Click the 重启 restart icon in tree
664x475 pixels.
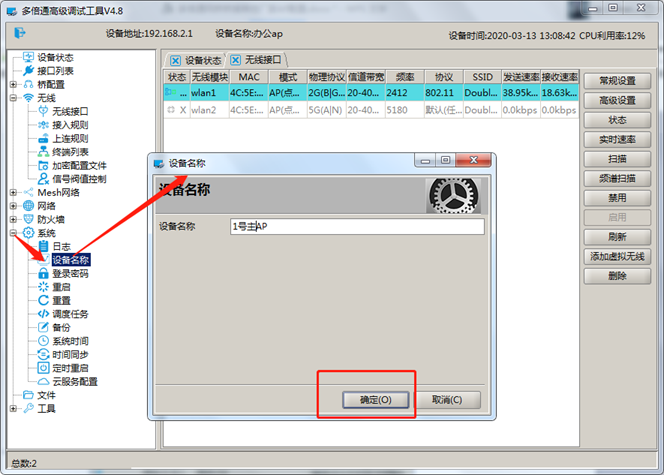pos(43,286)
